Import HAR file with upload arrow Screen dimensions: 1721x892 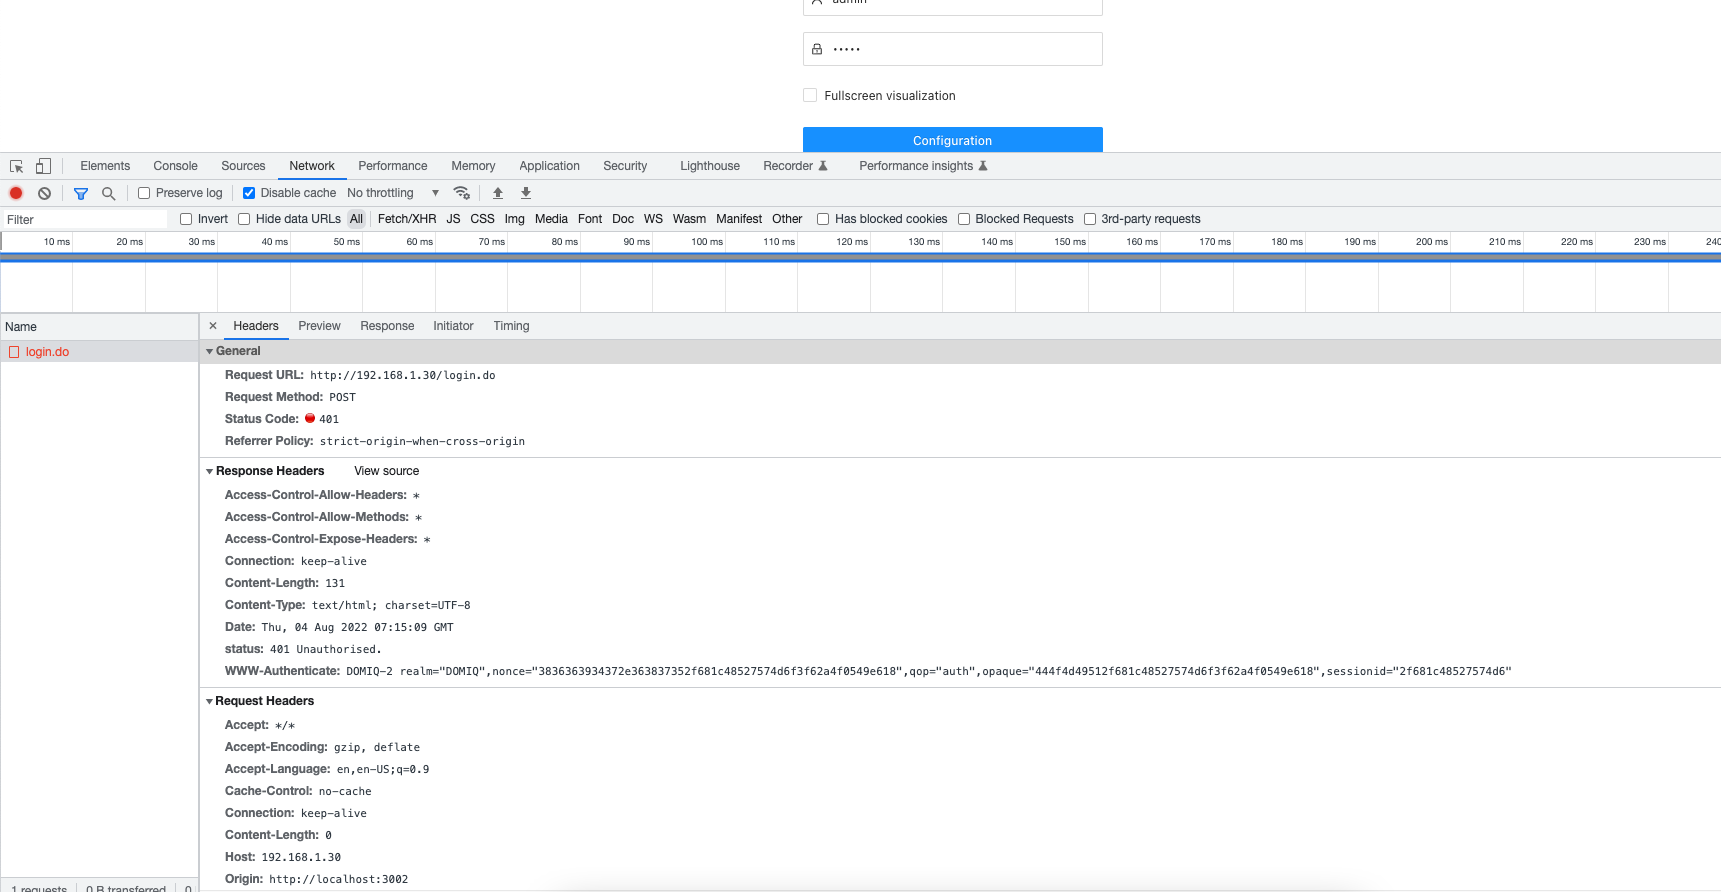498,193
